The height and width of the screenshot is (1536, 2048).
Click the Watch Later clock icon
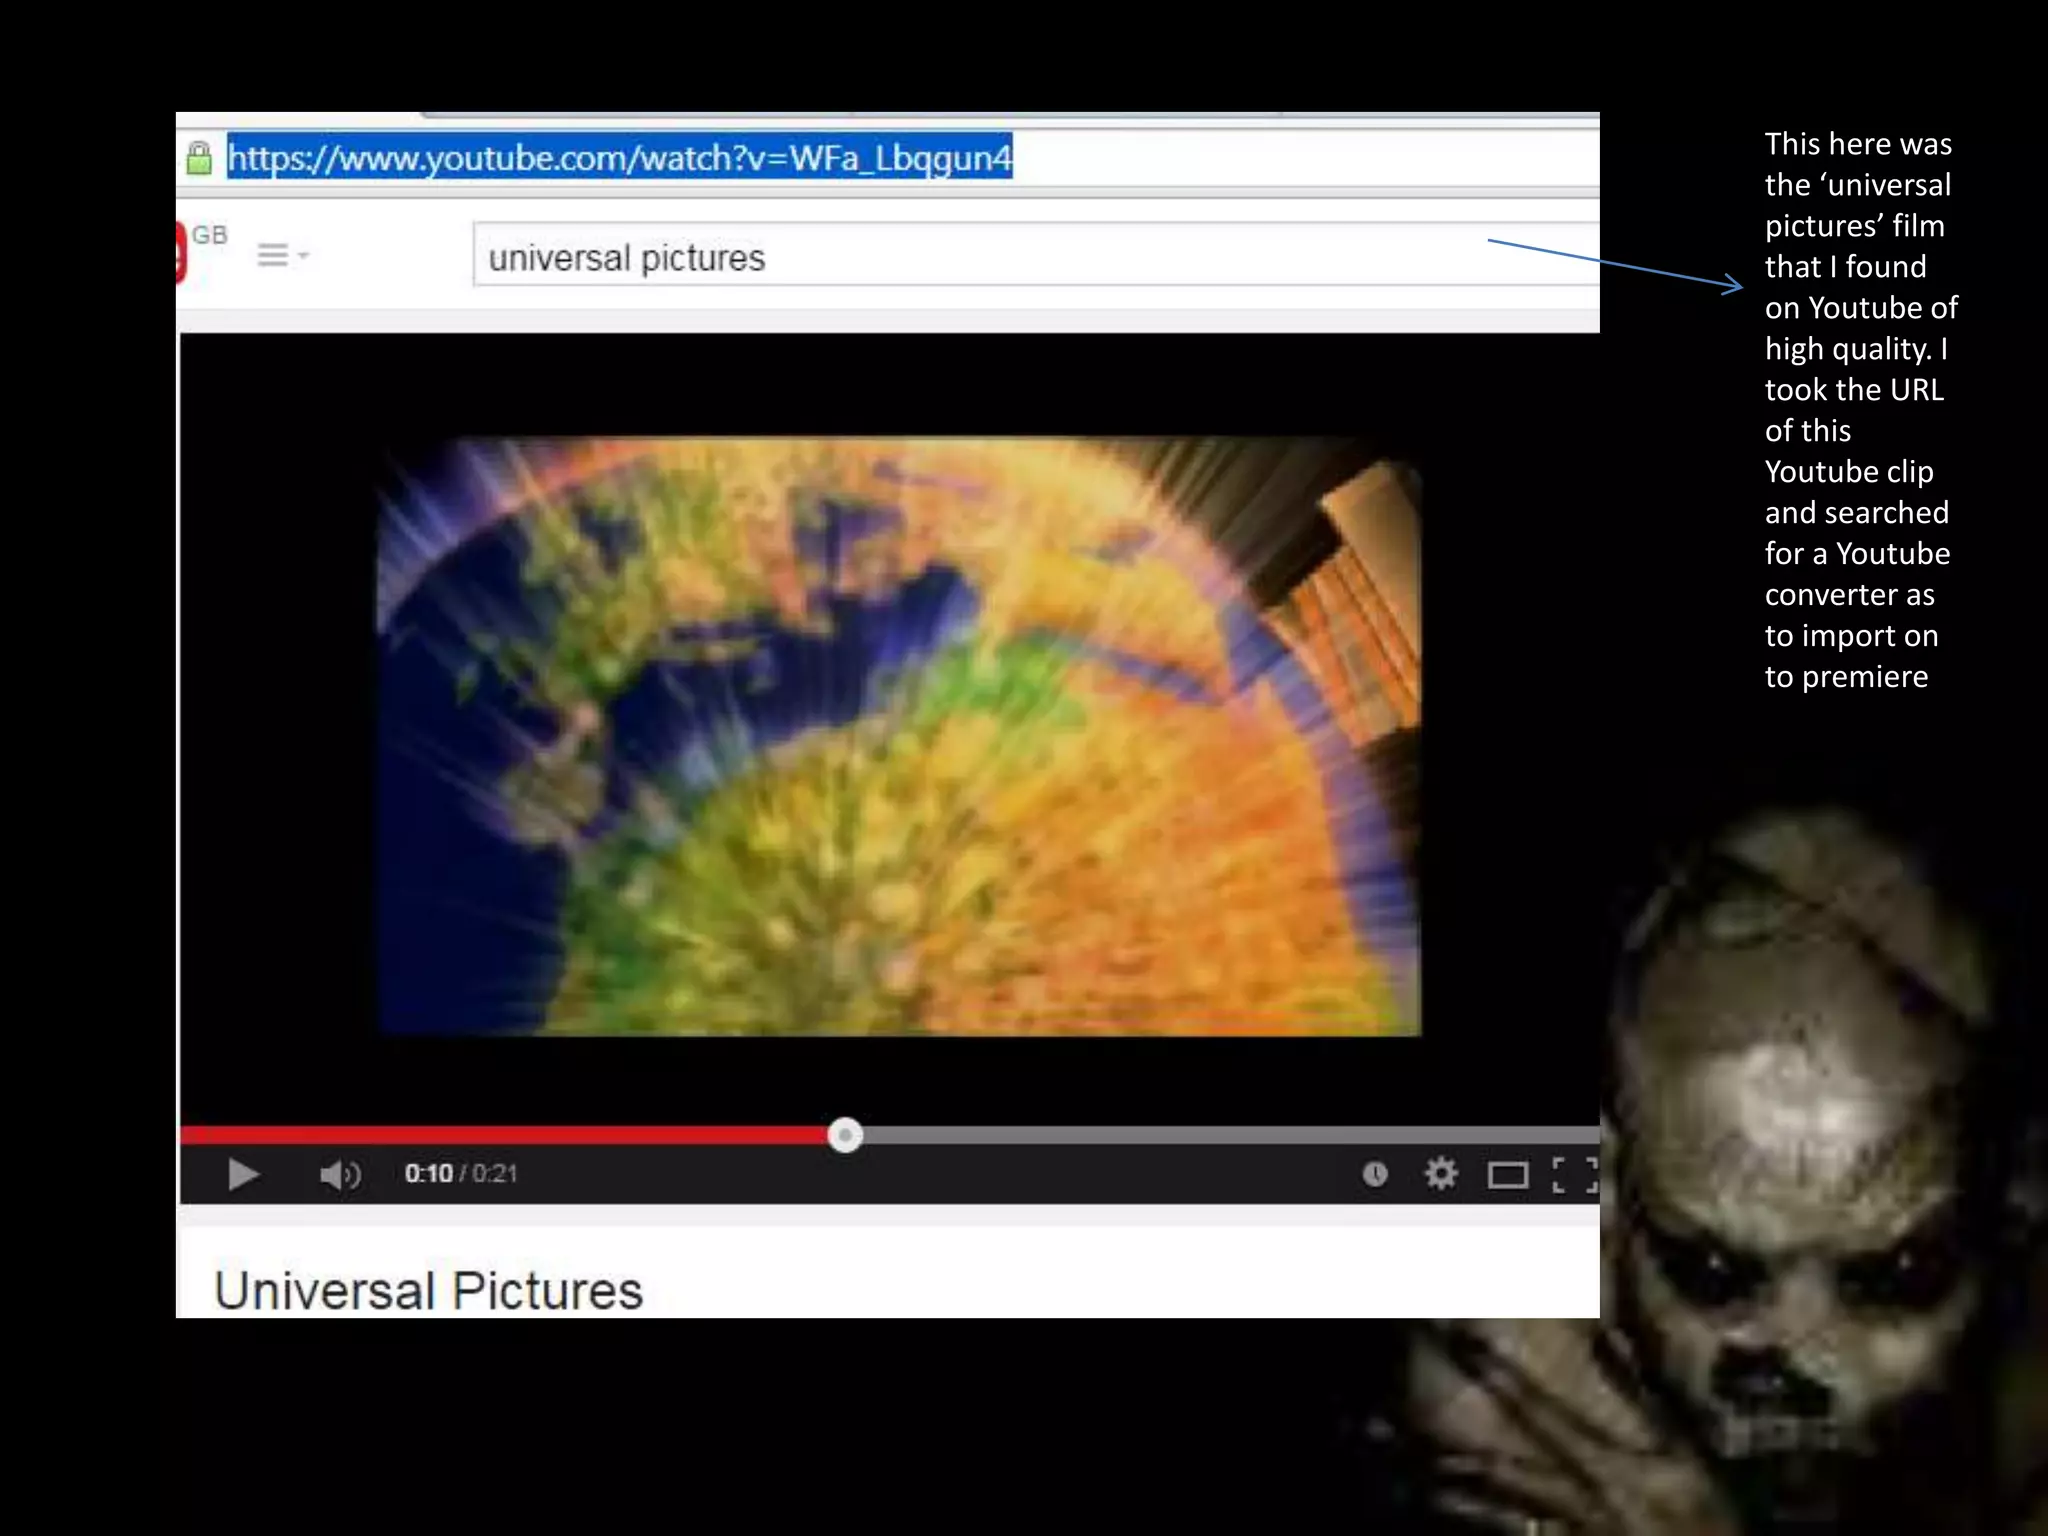[1375, 1174]
